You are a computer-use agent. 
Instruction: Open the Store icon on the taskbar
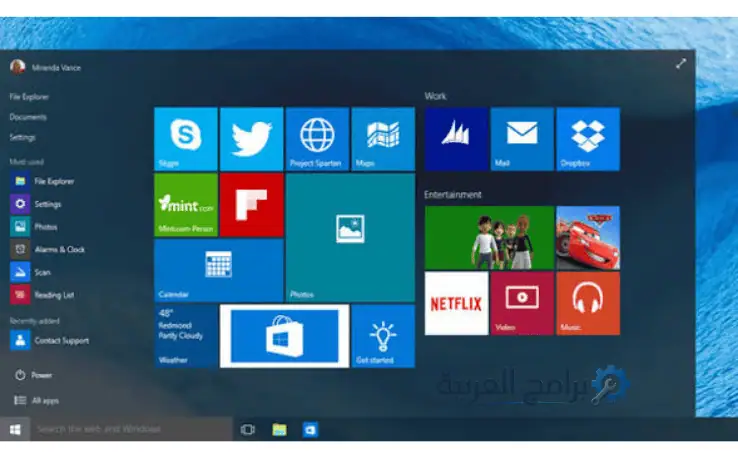tap(310, 429)
